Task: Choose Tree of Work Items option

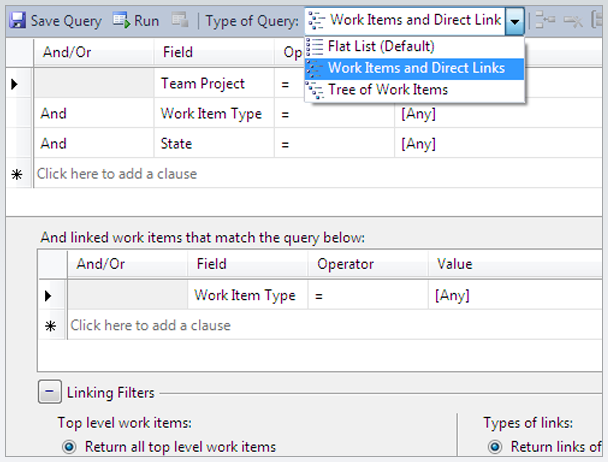Action: pyautogui.click(x=388, y=90)
